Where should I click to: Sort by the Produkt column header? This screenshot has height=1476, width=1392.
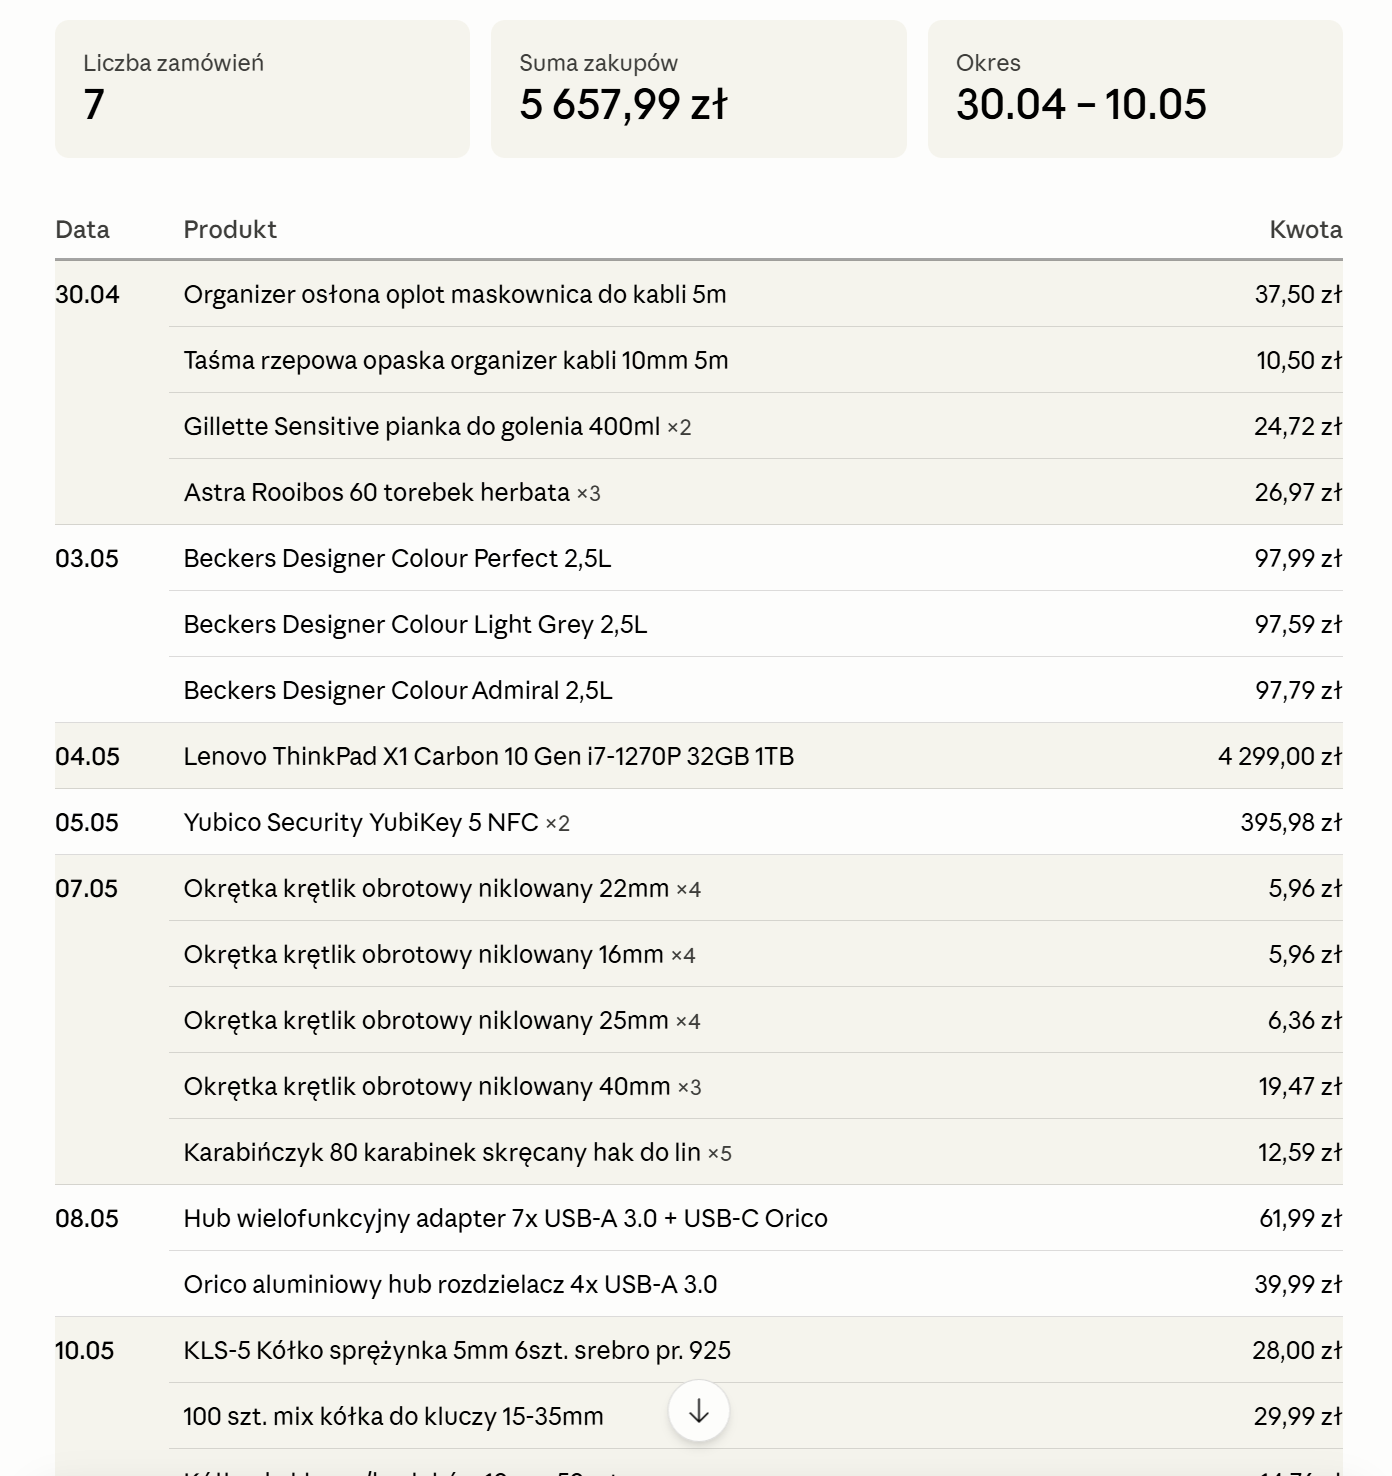coord(230,229)
